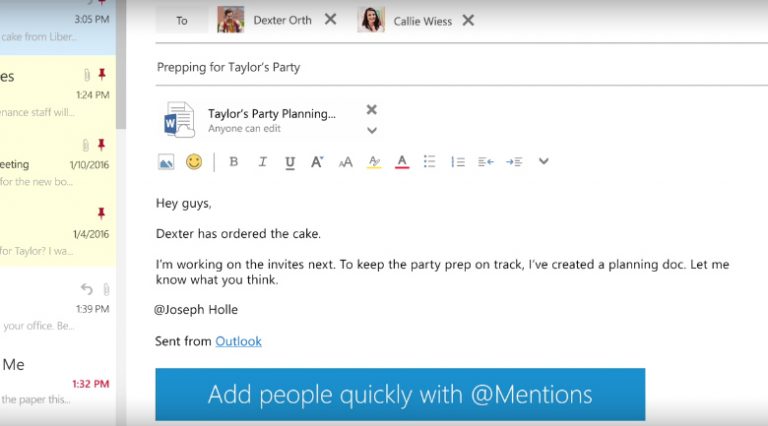The width and height of the screenshot is (768, 426).
Task: Apply yellow text highlight color
Action: click(x=374, y=162)
